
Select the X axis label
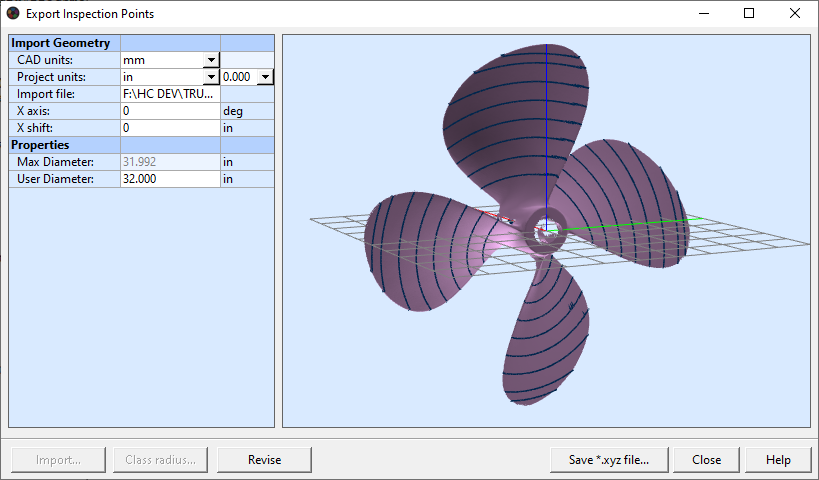[33, 111]
